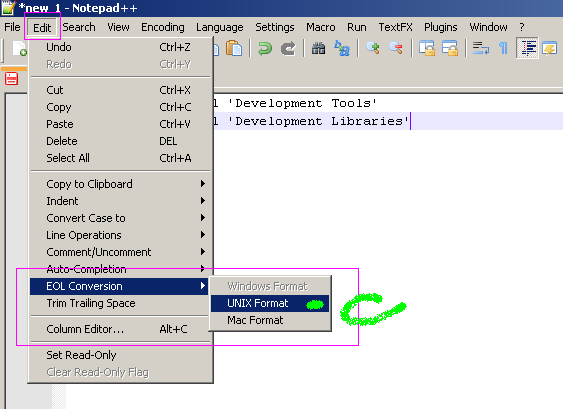
Task: Click the green Undo arrow toolbar icon
Action: click(265, 48)
